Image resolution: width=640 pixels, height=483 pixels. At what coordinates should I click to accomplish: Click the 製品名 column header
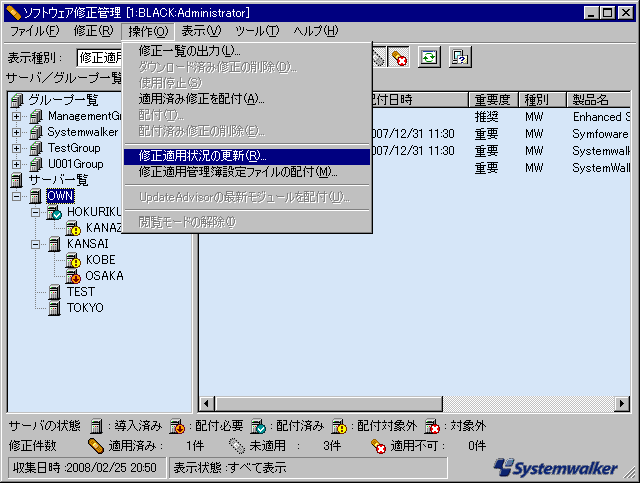(598, 100)
